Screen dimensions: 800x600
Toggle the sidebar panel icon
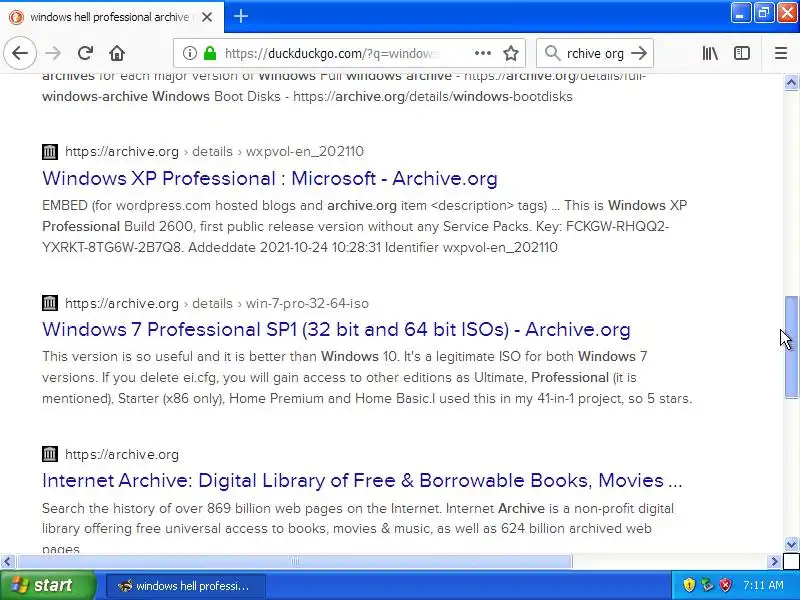(x=741, y=53)
